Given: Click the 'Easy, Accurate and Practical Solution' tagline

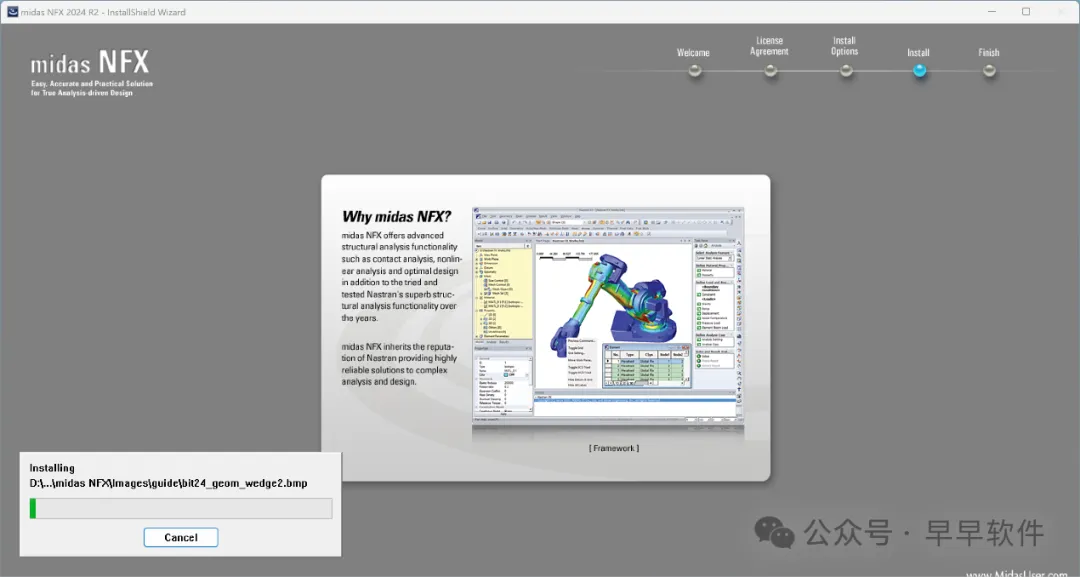Looking at the screenshot, I should click(x=92, y=83).
